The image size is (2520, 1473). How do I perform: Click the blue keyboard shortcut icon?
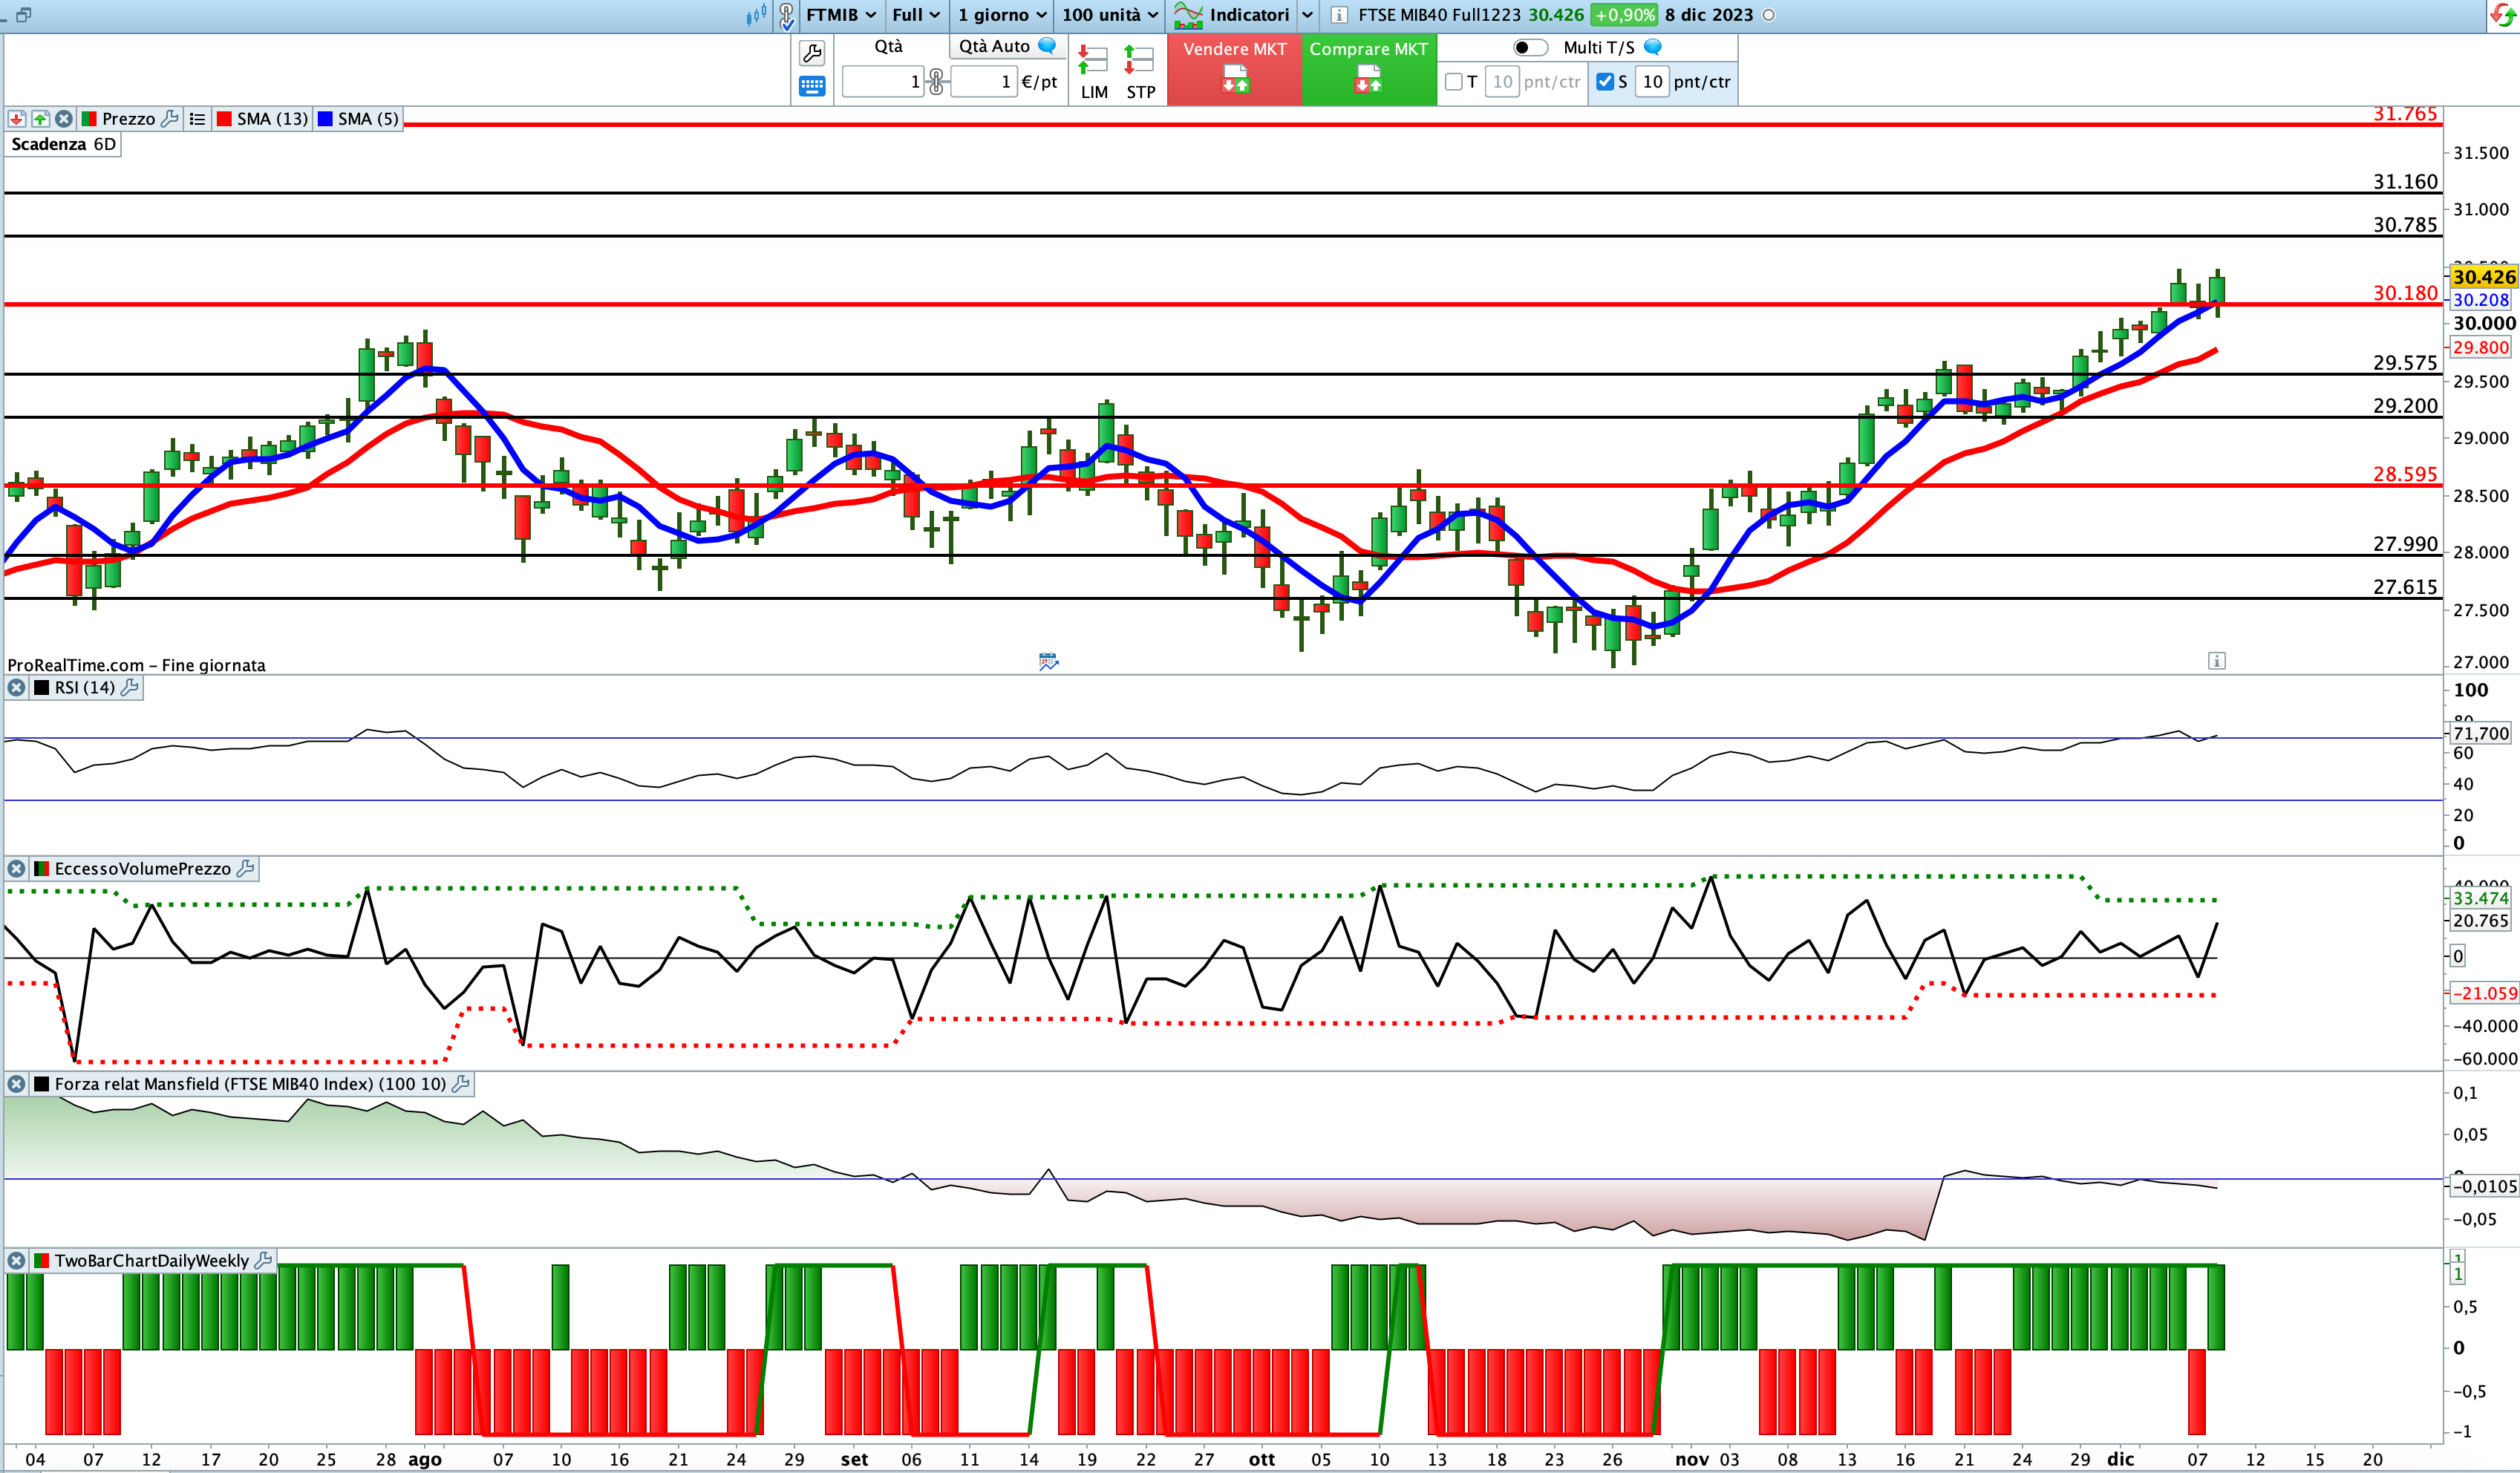tap(812, 87)
